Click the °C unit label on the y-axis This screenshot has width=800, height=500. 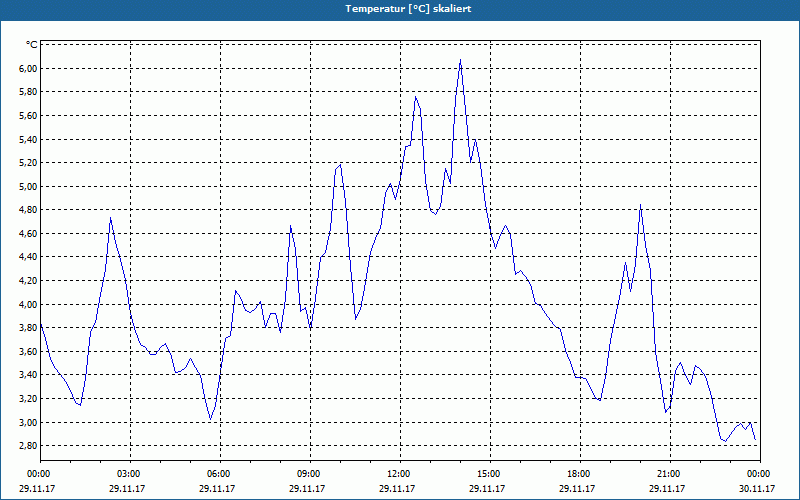(x=32, y=45)
